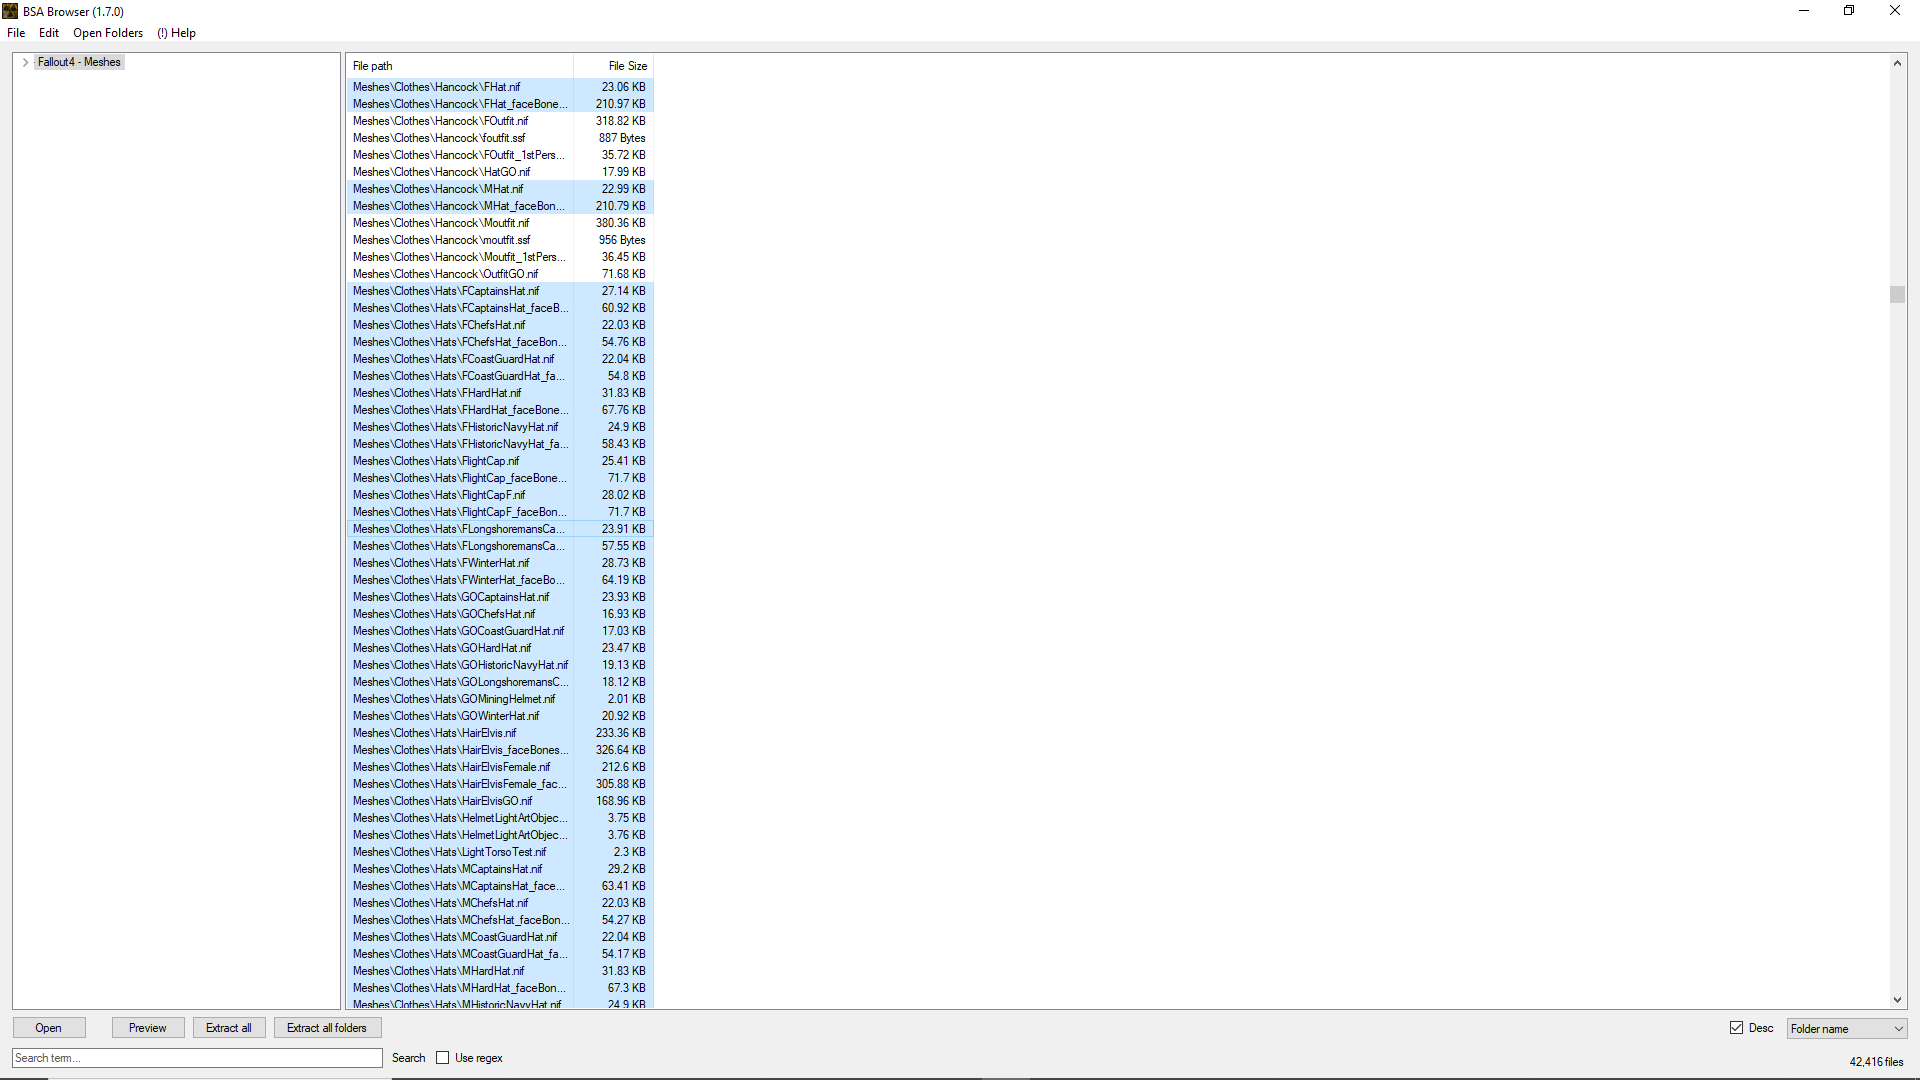The height and width of the screenshot is (1080, 1920).
Task: Enable the Use regex checkbox
Action: click(443, 1058)
